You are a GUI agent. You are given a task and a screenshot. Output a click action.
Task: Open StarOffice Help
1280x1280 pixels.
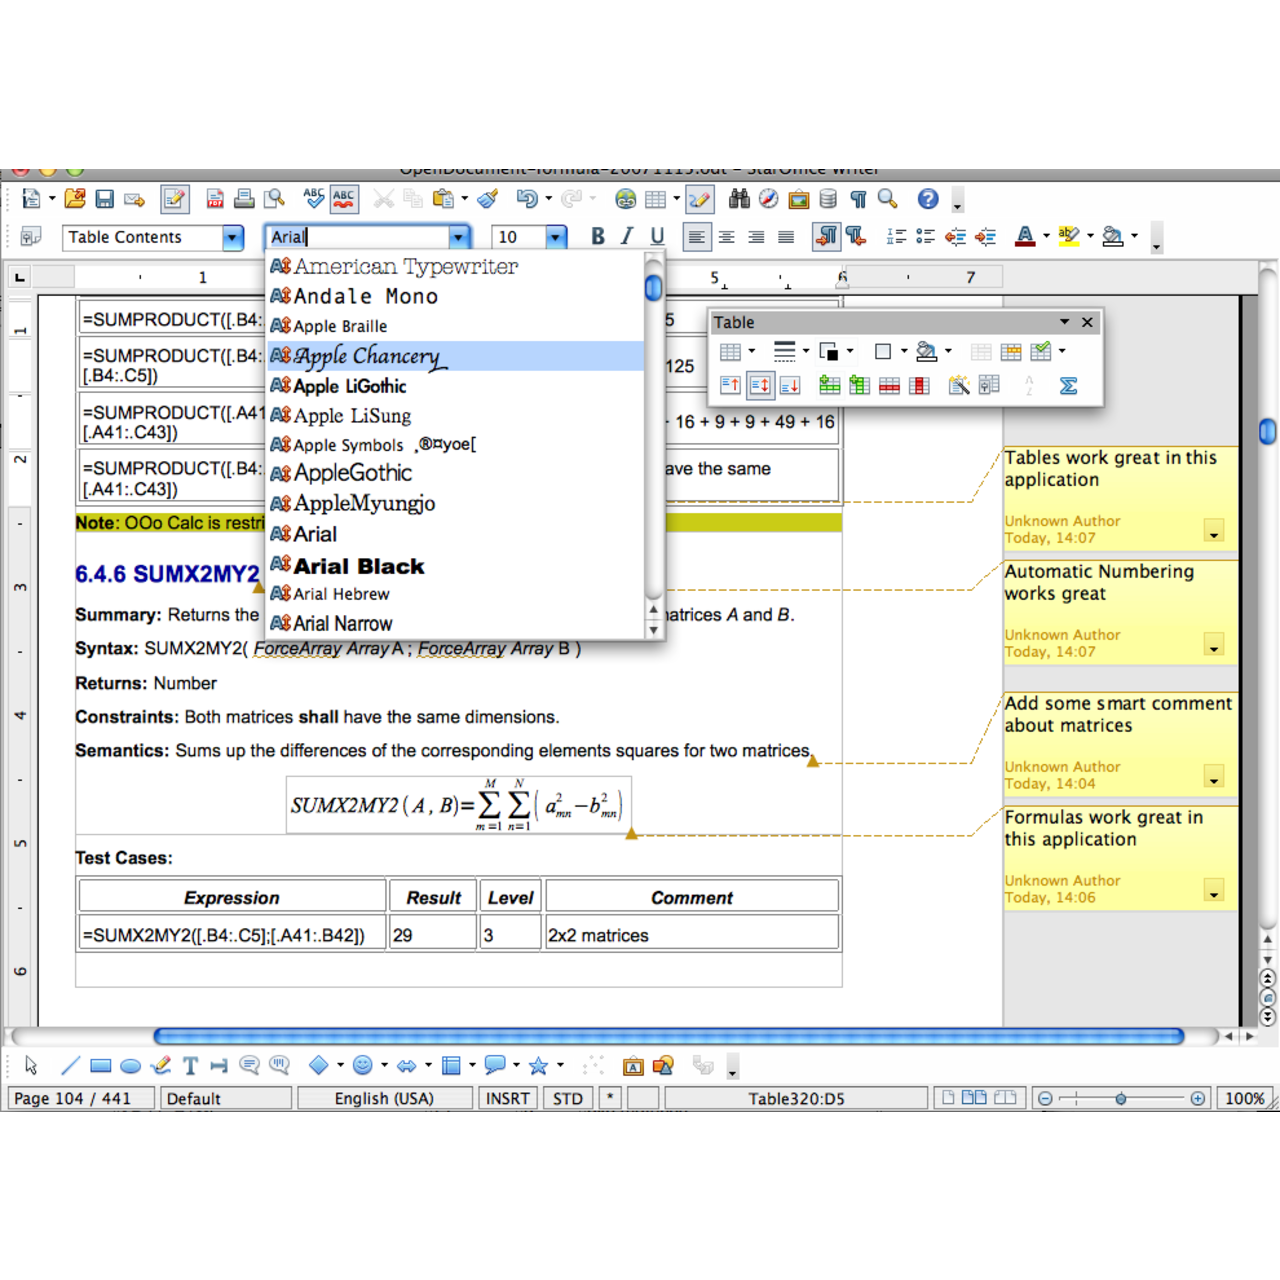[x=928, y=199]
